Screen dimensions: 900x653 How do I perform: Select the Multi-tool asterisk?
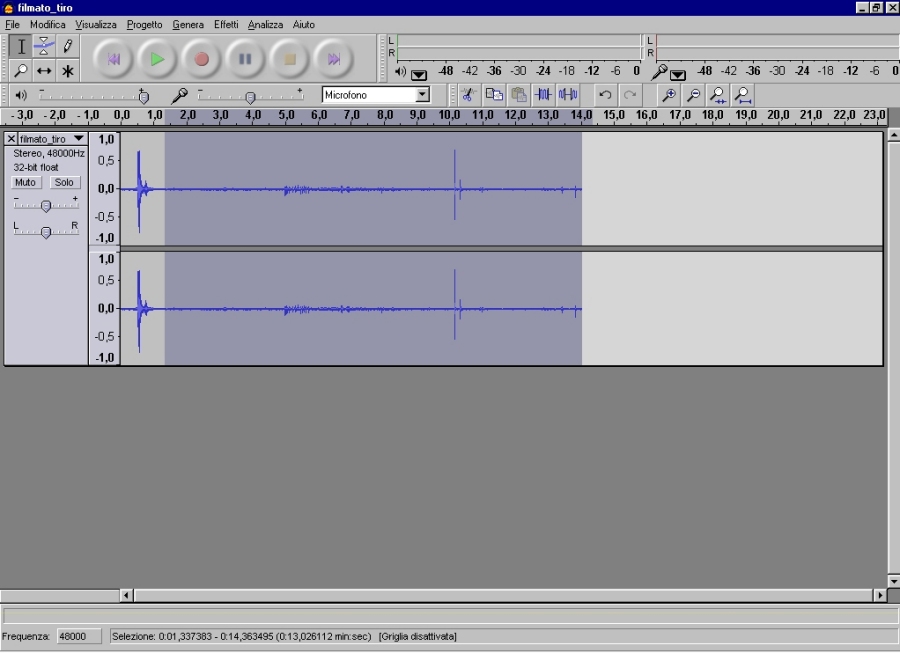point(68,71)
